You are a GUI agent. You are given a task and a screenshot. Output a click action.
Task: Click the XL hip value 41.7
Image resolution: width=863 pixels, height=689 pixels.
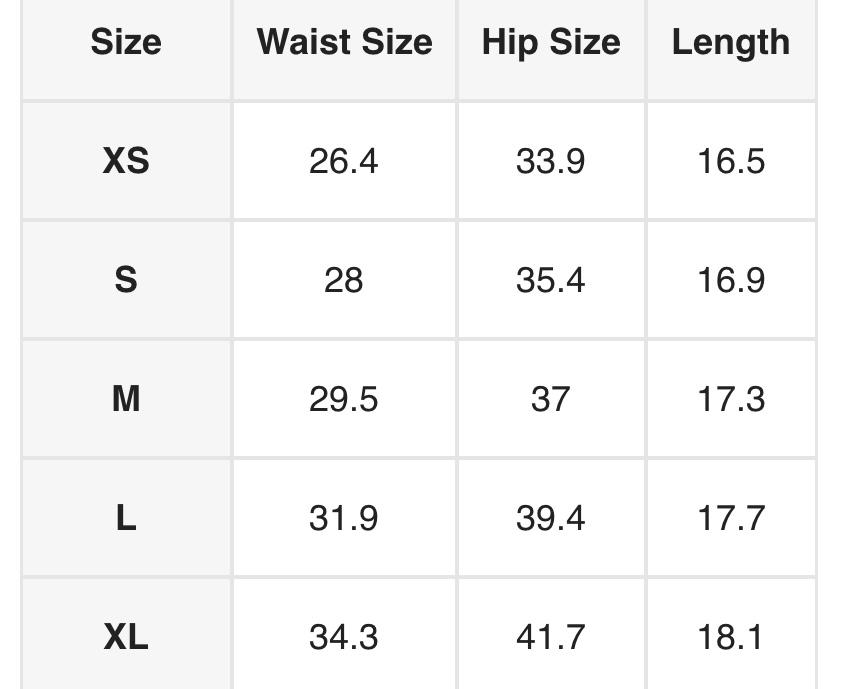tap(551, 636)
